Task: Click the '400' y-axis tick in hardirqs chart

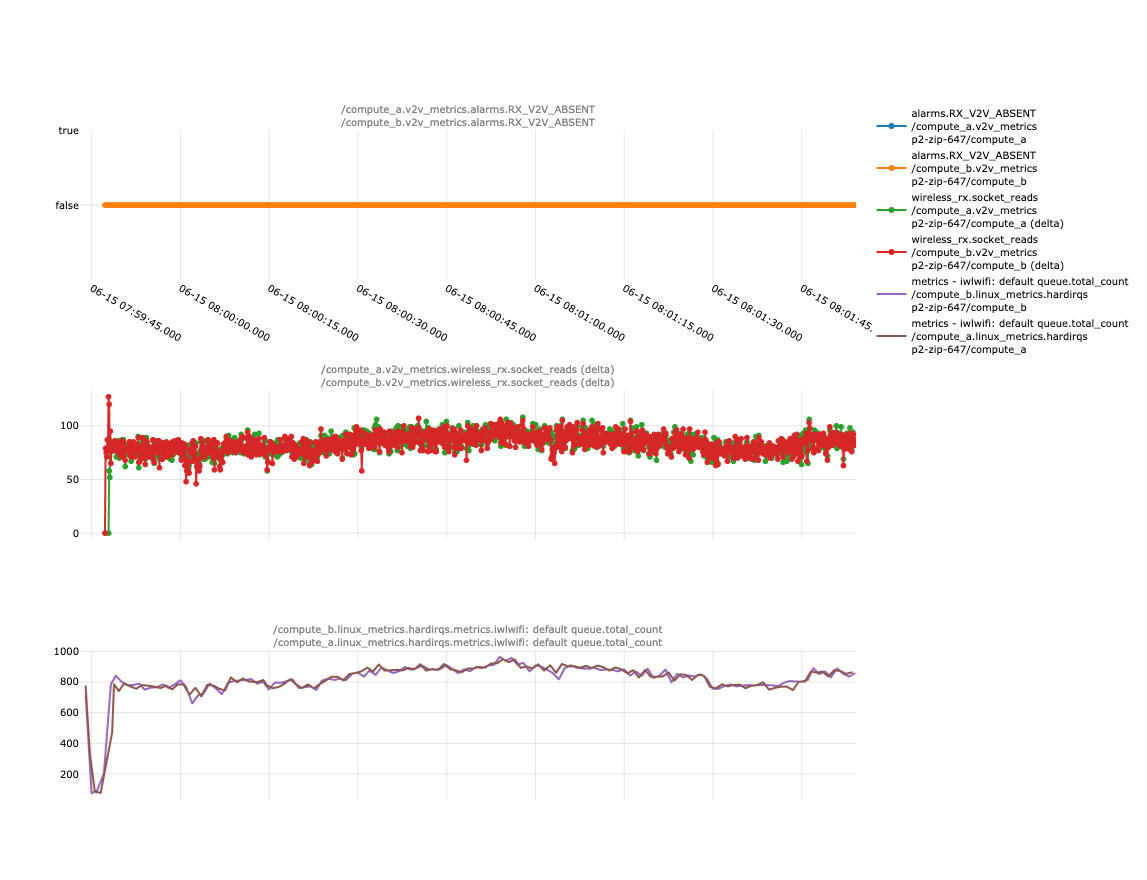Action: (69, 743)
